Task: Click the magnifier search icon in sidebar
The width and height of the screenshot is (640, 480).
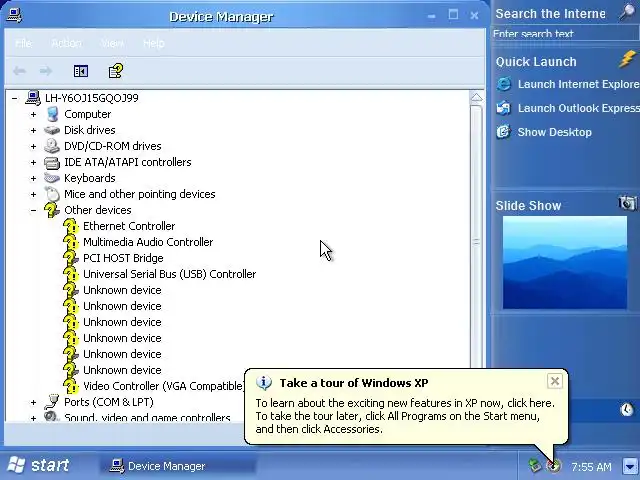Action: click(627, 13)
